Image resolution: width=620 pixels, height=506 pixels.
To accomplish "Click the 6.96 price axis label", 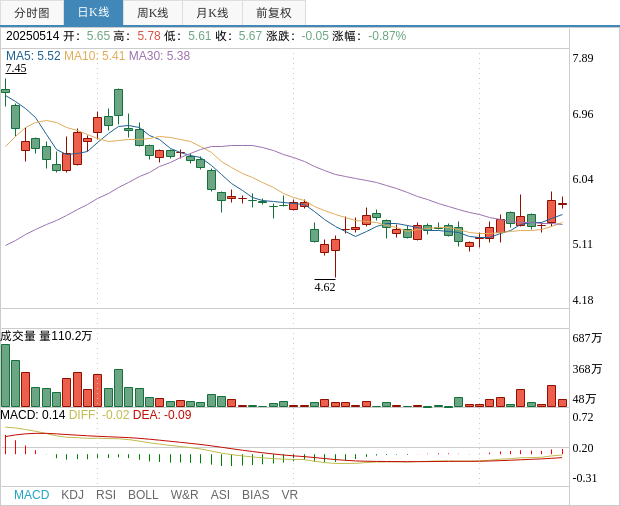I will (x=583, y=114).
